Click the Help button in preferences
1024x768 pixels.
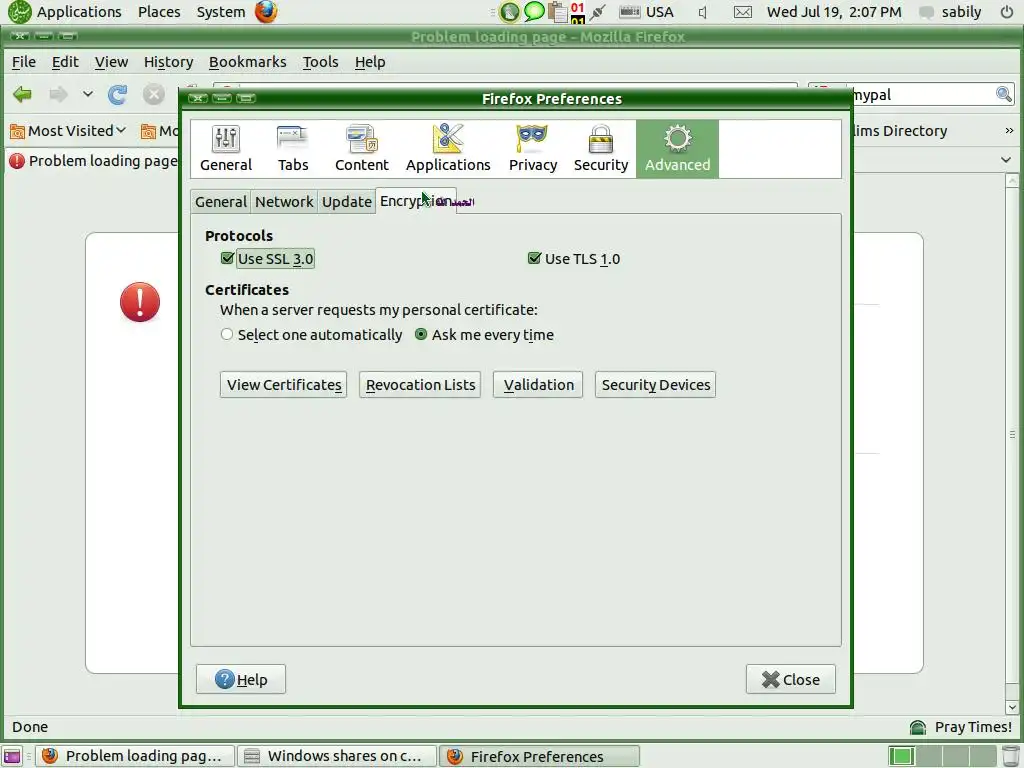tap(241, 679)
